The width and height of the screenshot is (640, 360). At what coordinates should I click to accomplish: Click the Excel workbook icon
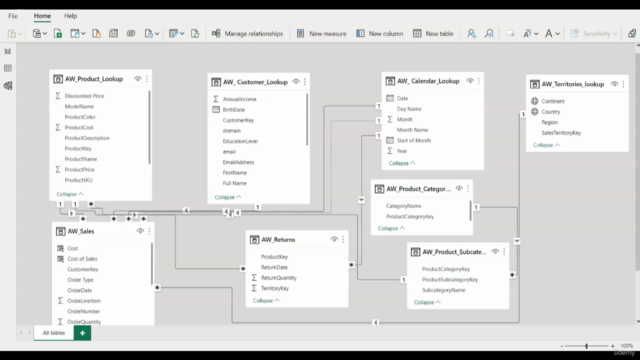pyautogui.click(x=58, y=33)
